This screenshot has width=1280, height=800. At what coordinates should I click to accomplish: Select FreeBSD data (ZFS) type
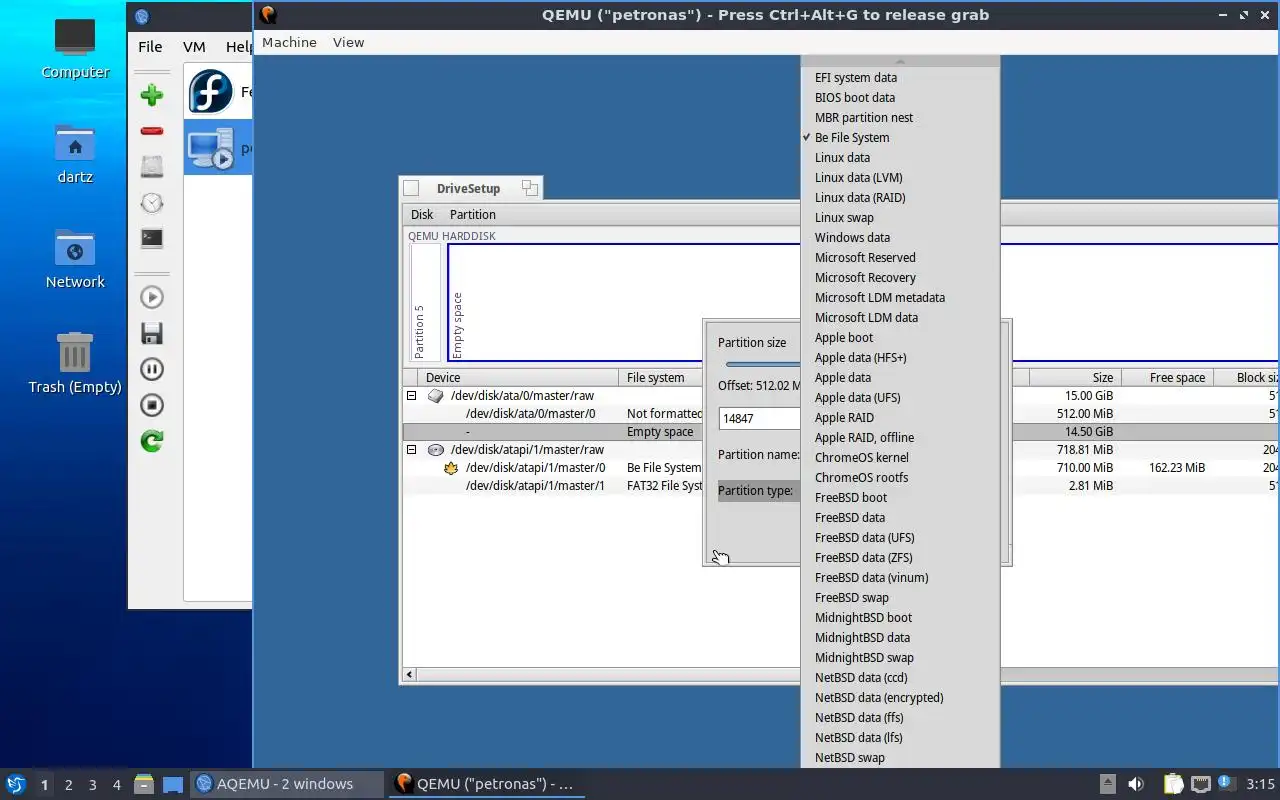(x=900, y=557)
